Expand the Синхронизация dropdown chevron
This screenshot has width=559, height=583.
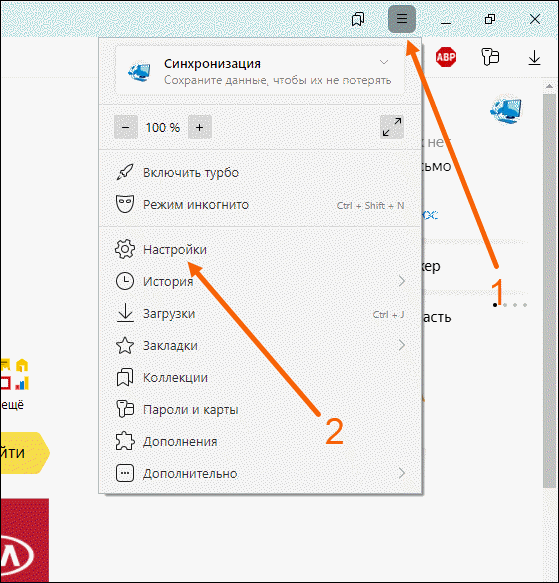[x=384, y=62]
